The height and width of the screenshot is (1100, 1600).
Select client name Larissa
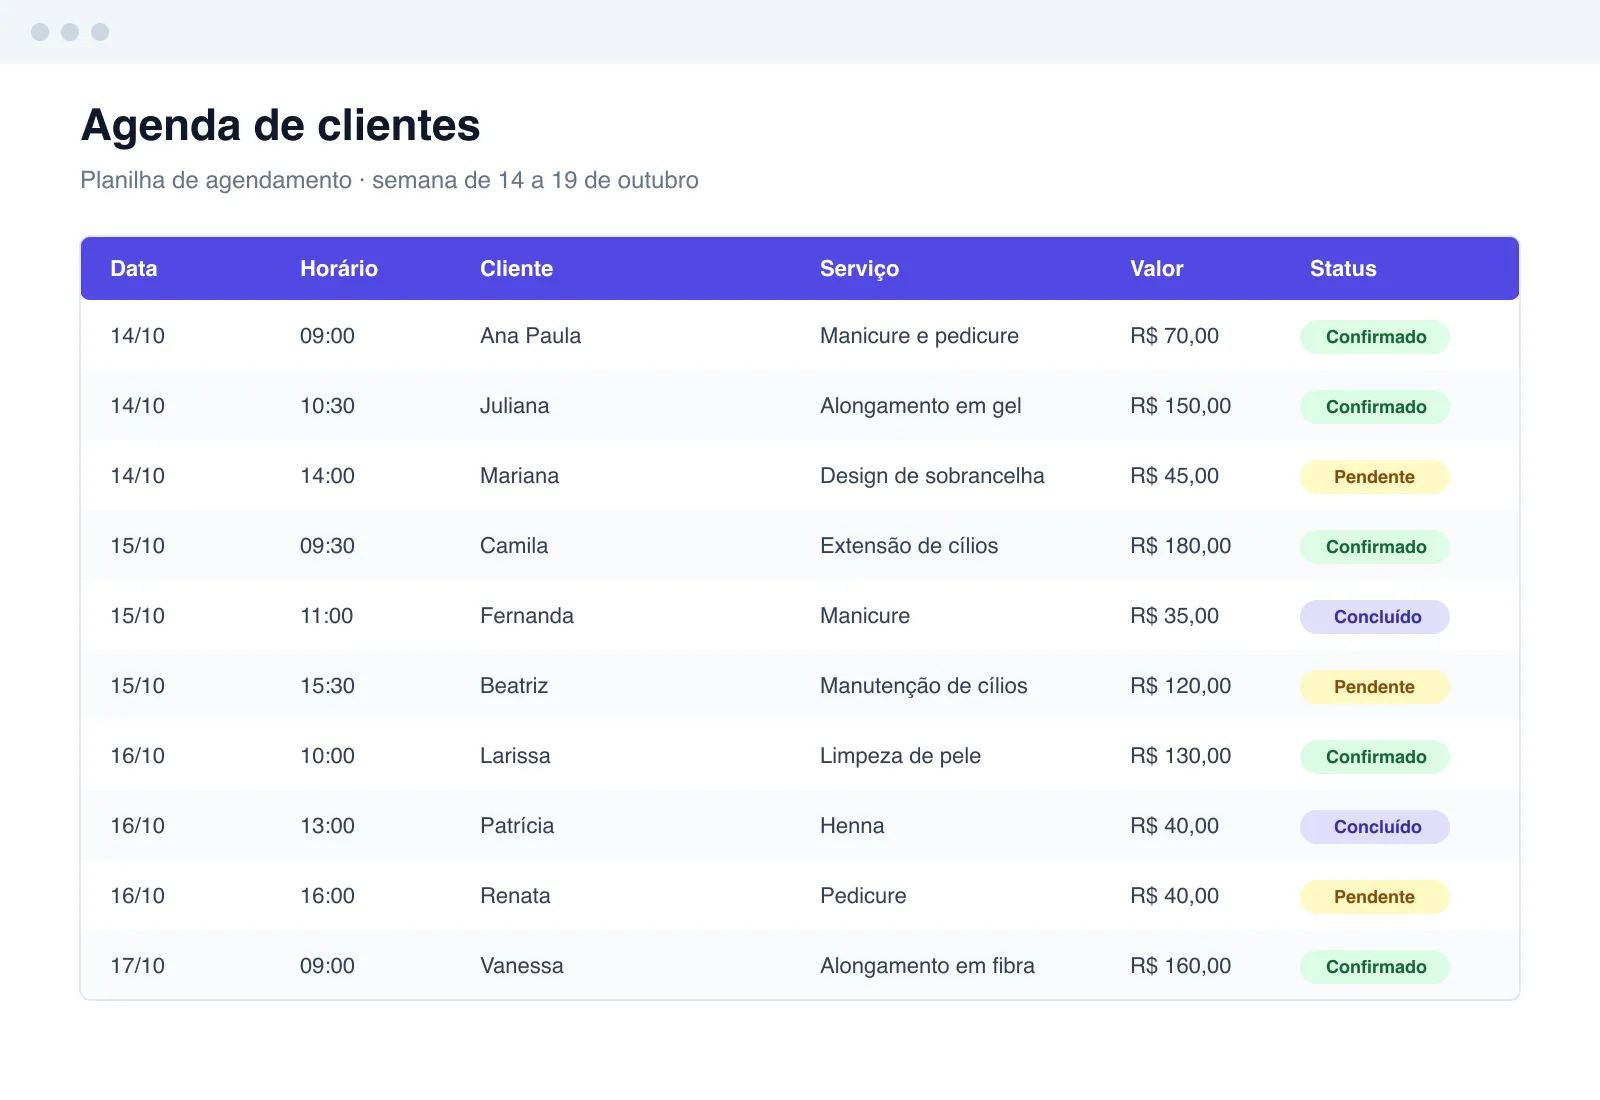pos(515,756)
